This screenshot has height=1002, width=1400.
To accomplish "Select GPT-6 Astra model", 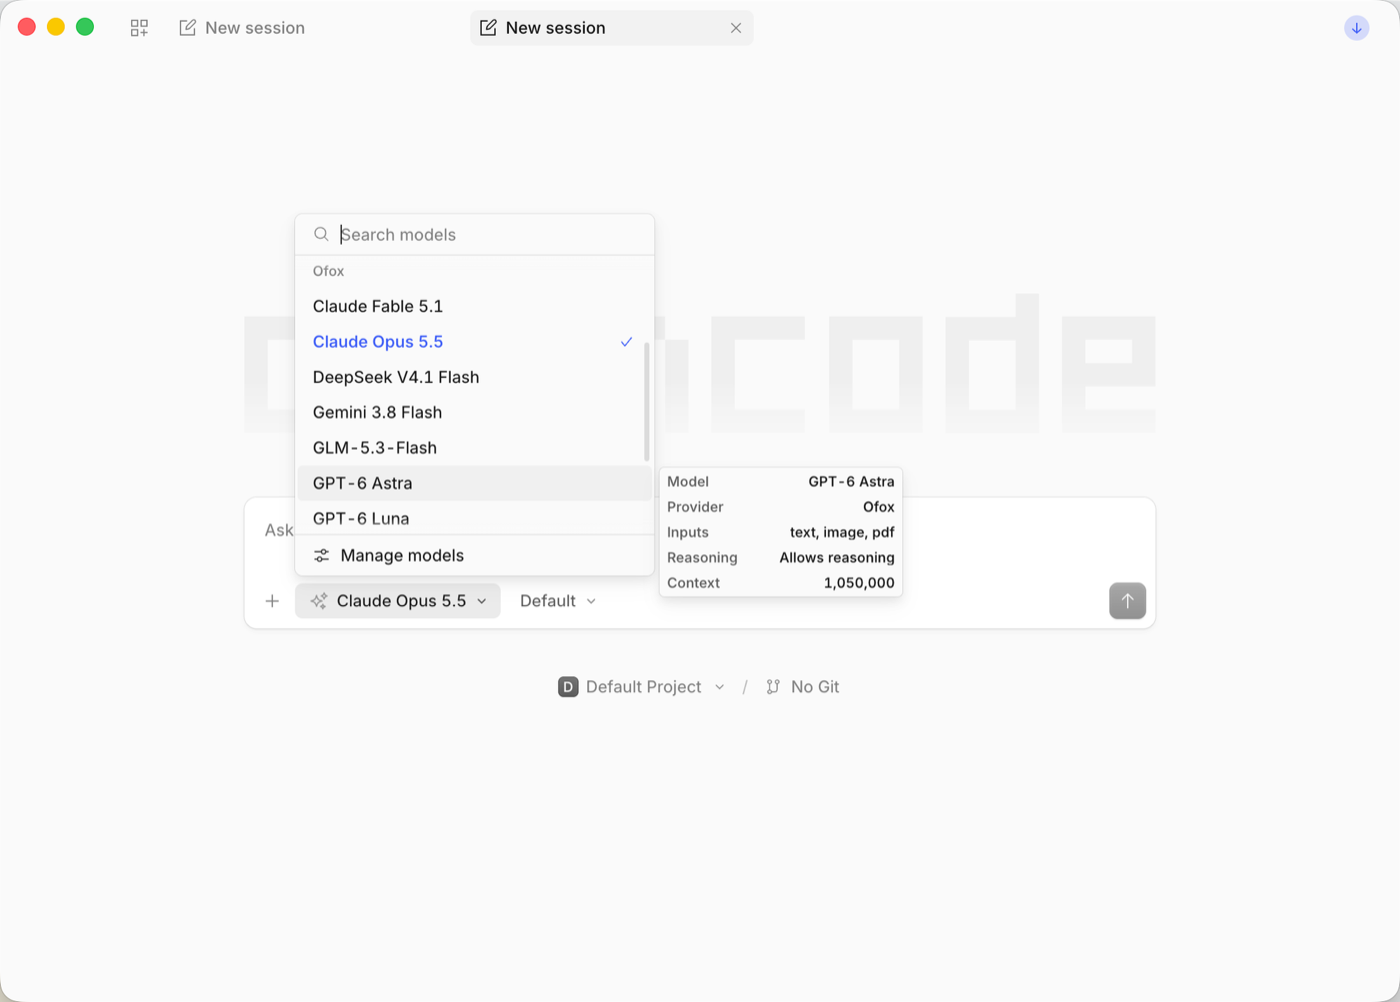I will point(475,483).
